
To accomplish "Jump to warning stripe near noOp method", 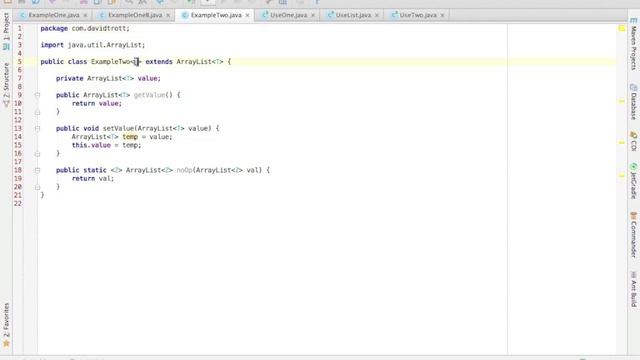I will [622, 176].
